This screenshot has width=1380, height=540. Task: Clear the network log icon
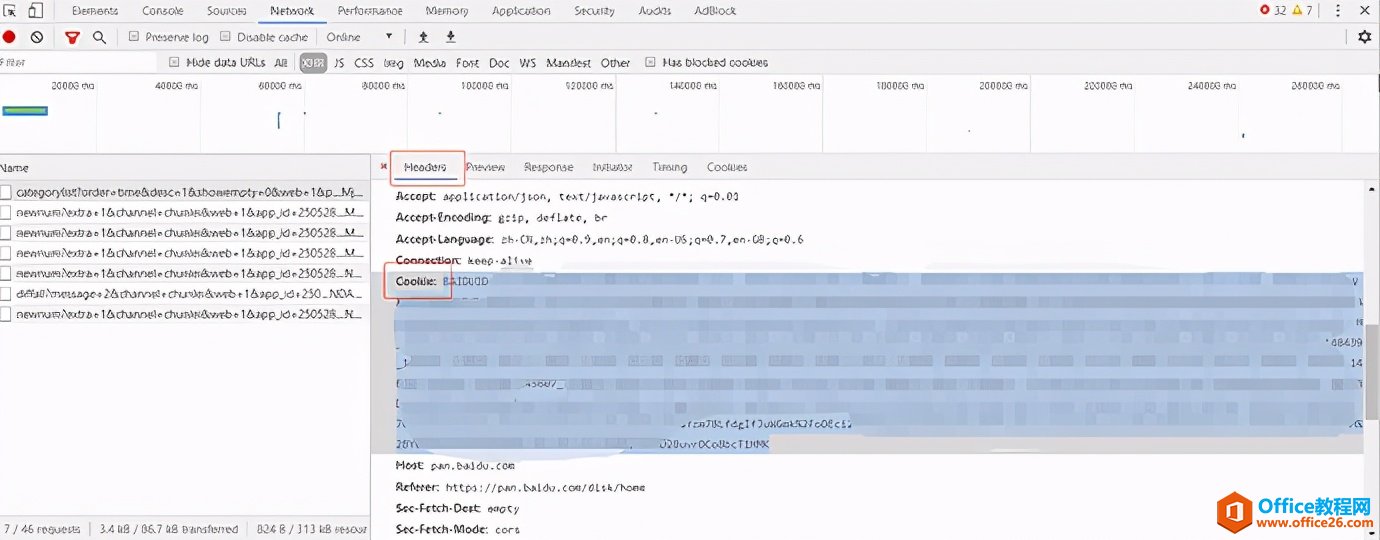[37, 37]
